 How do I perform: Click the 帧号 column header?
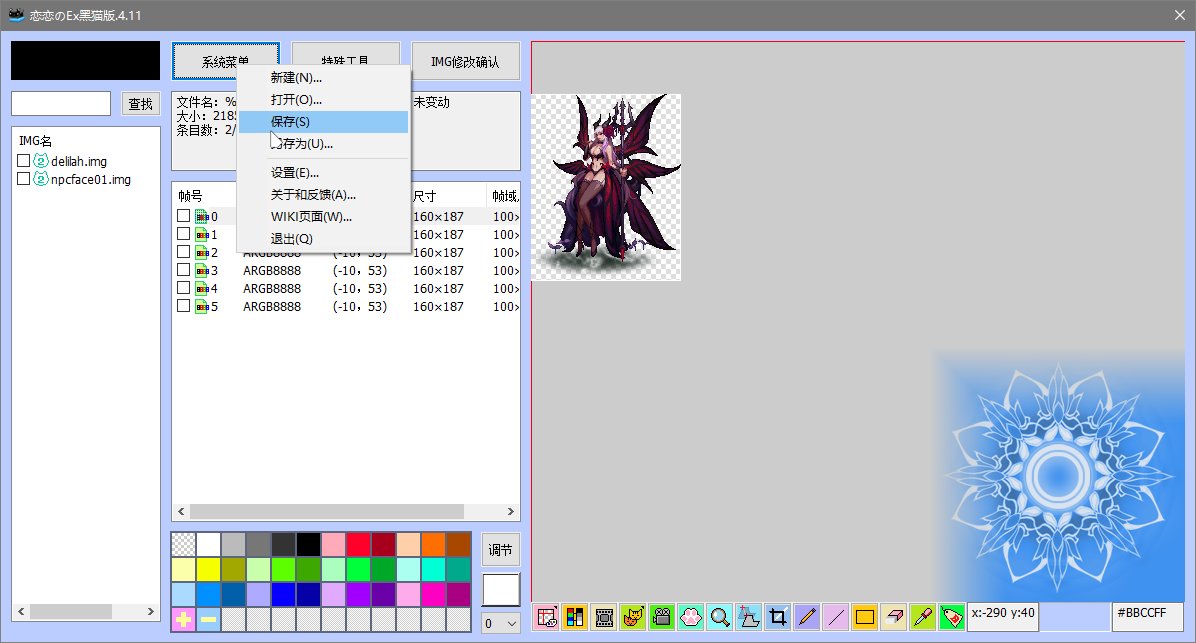[x=191, y=196]
